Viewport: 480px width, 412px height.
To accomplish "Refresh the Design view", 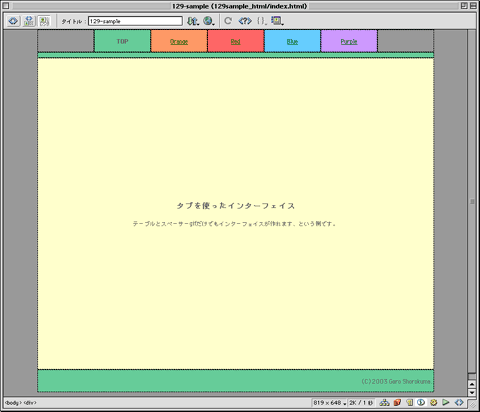I will click(x=228, y=21).
